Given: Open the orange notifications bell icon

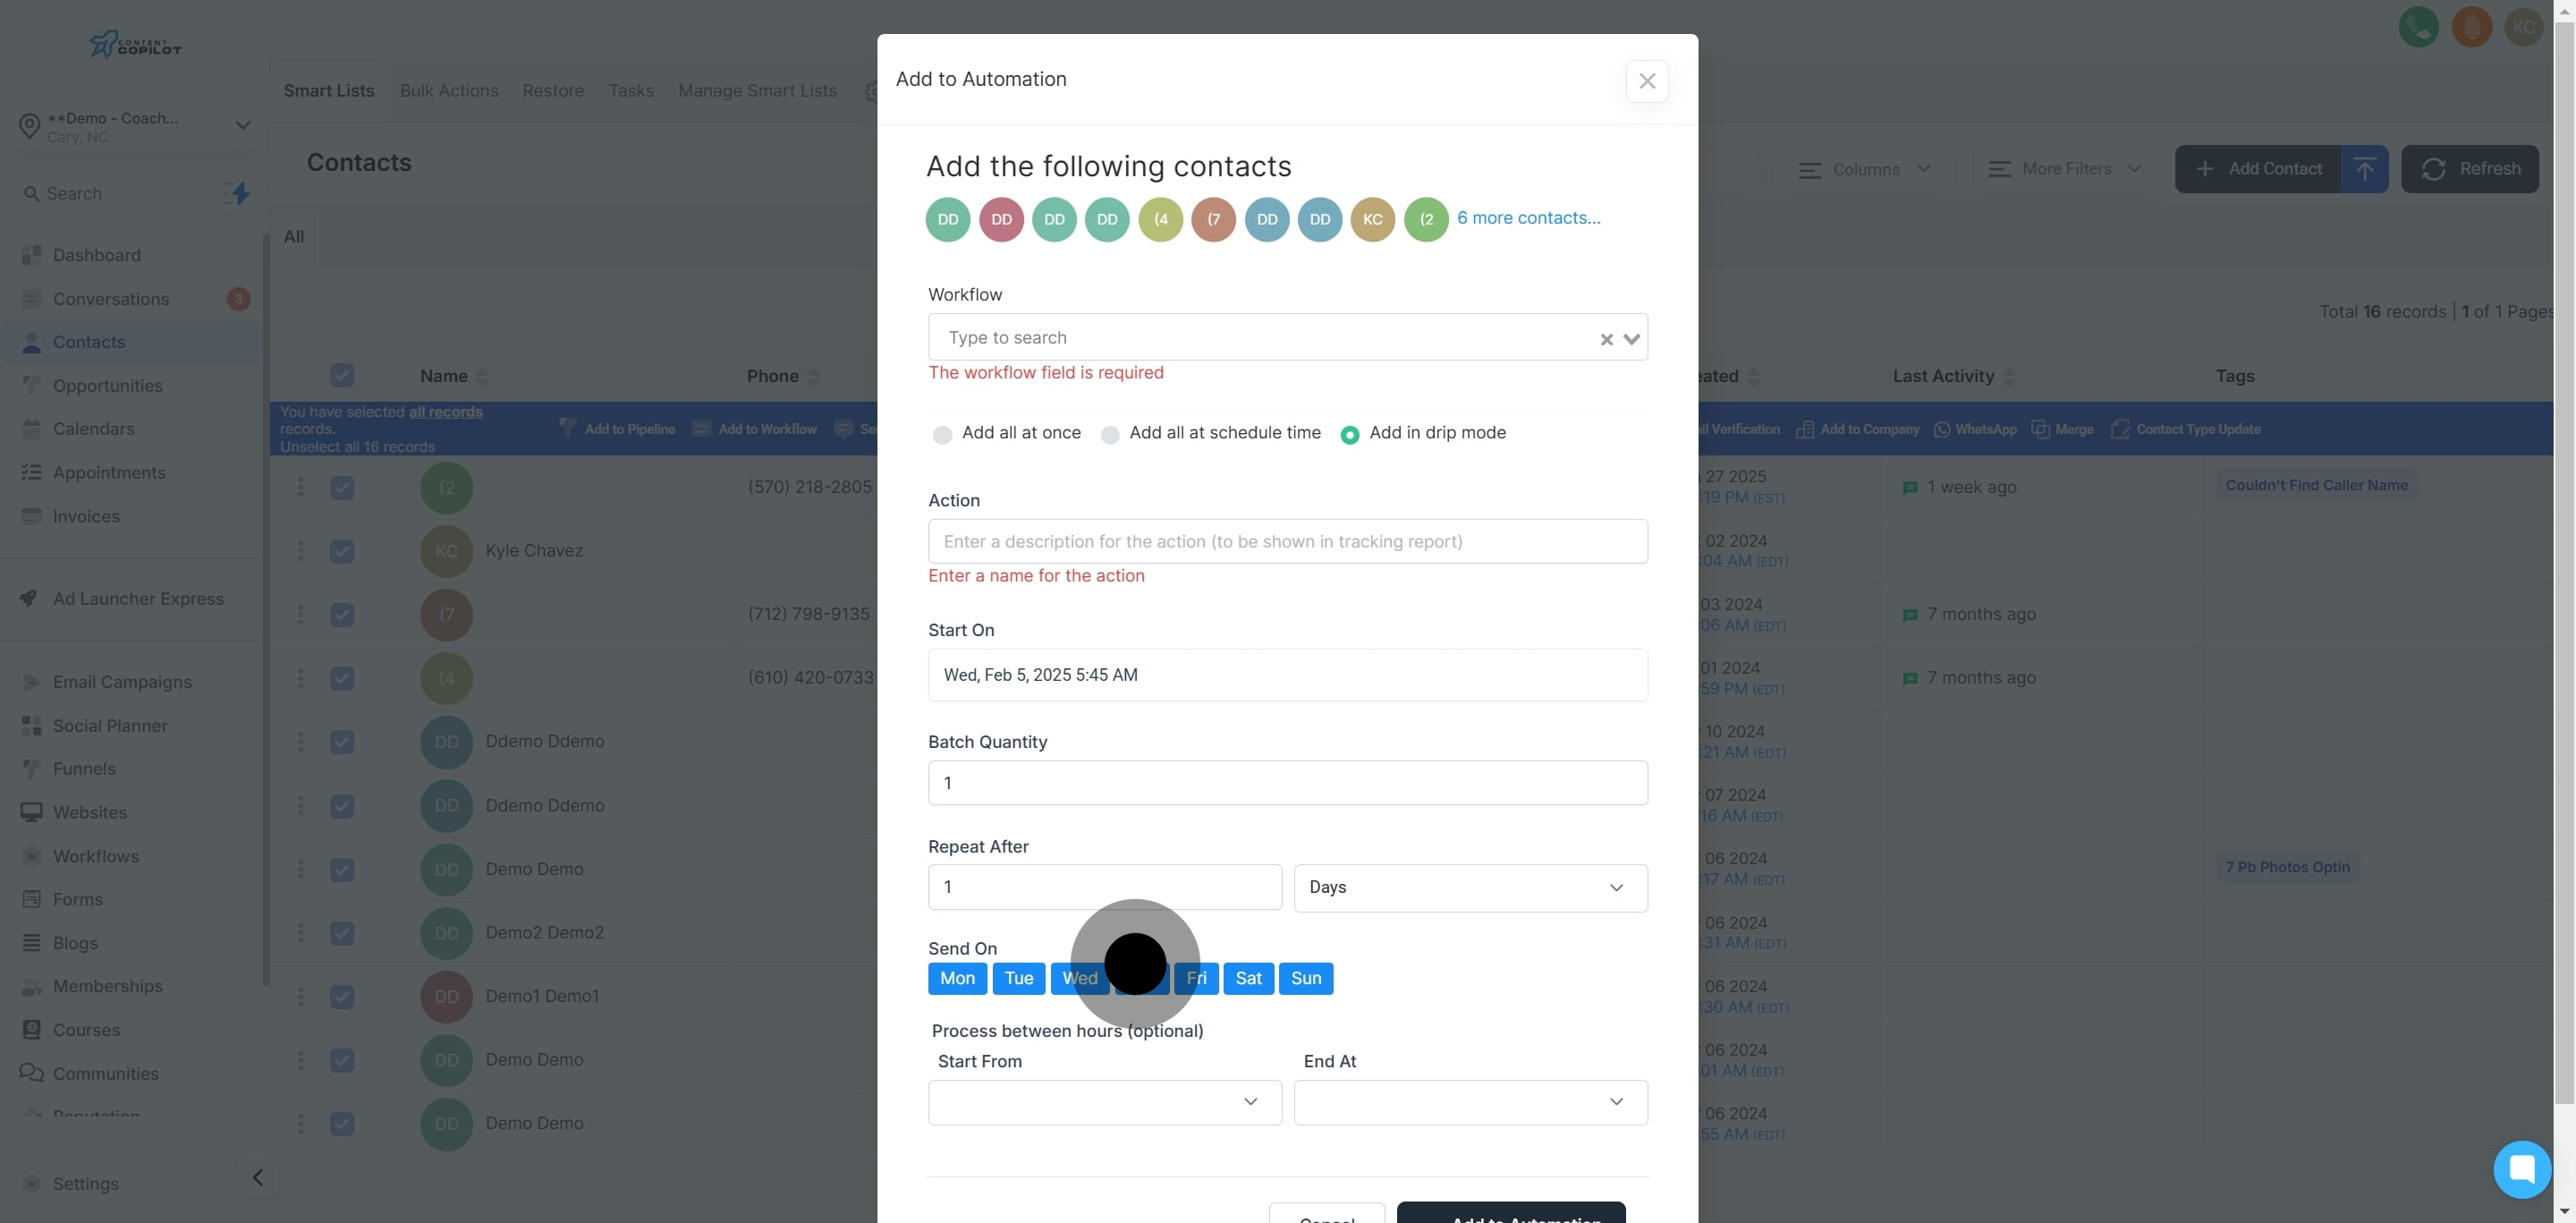Looking at the screenshot, I should click(x=2471, y=27).
